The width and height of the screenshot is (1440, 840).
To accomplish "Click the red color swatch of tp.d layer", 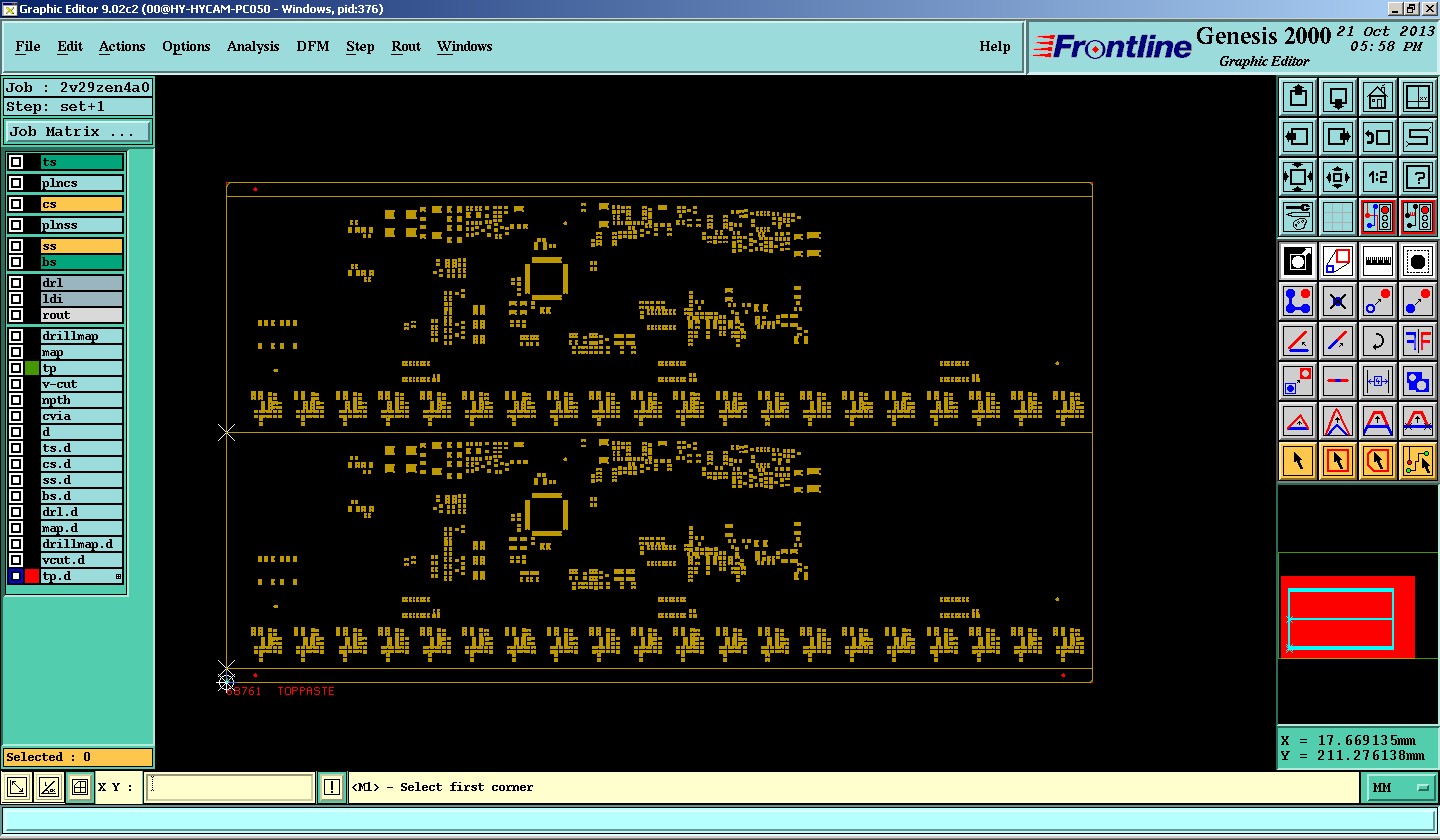I will click(32, 576).
